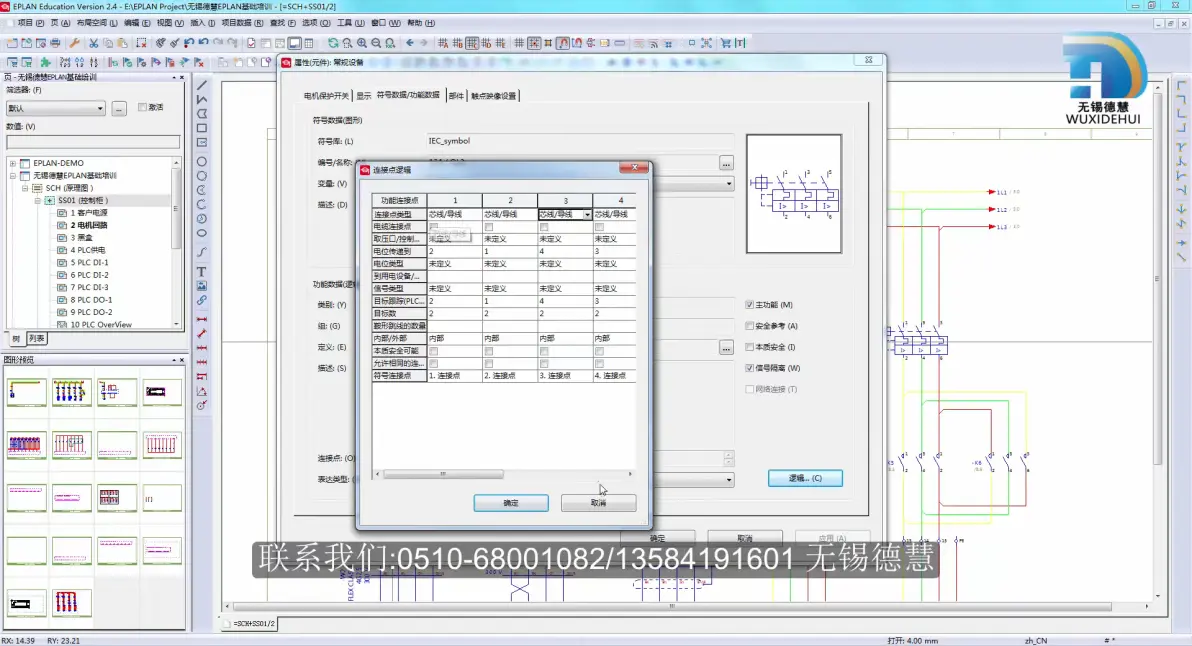This screenshot has height=646, width=1192.
Task: Click the Zoom out magnifier icon
Action: (376, 43)
